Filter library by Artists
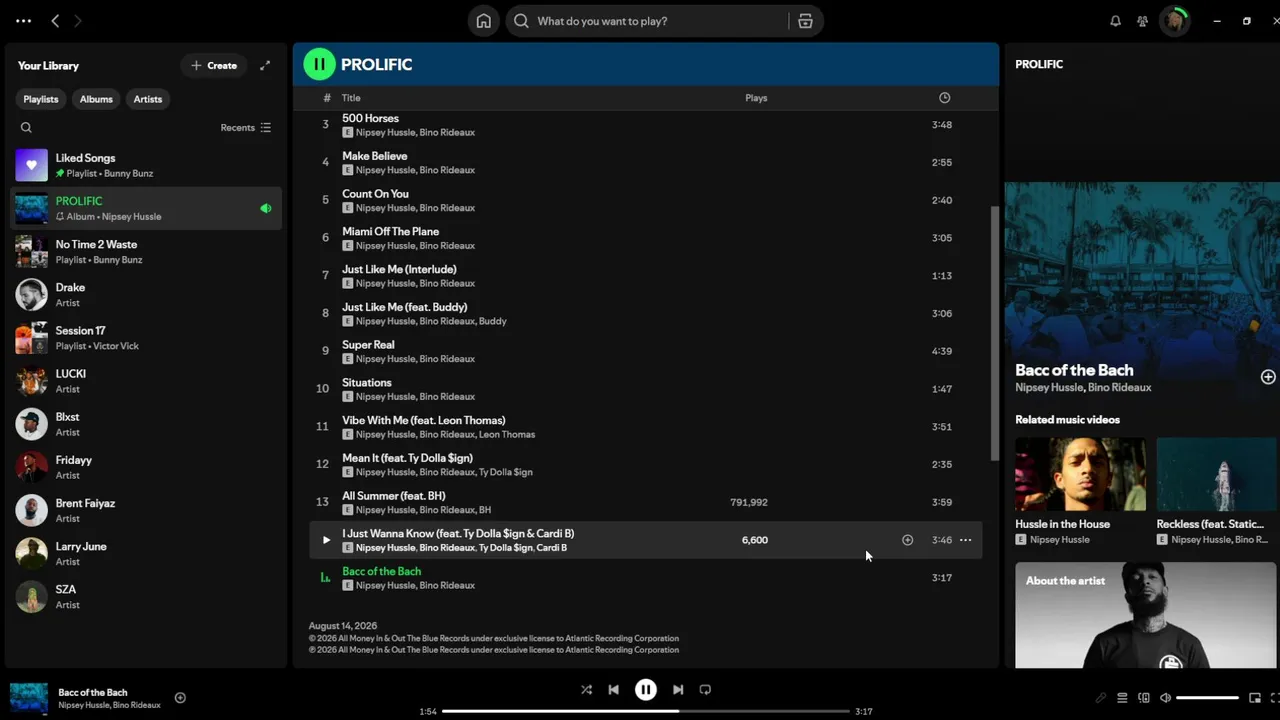The height and width of the screenshot is (720, 1280). coord(148,99)
